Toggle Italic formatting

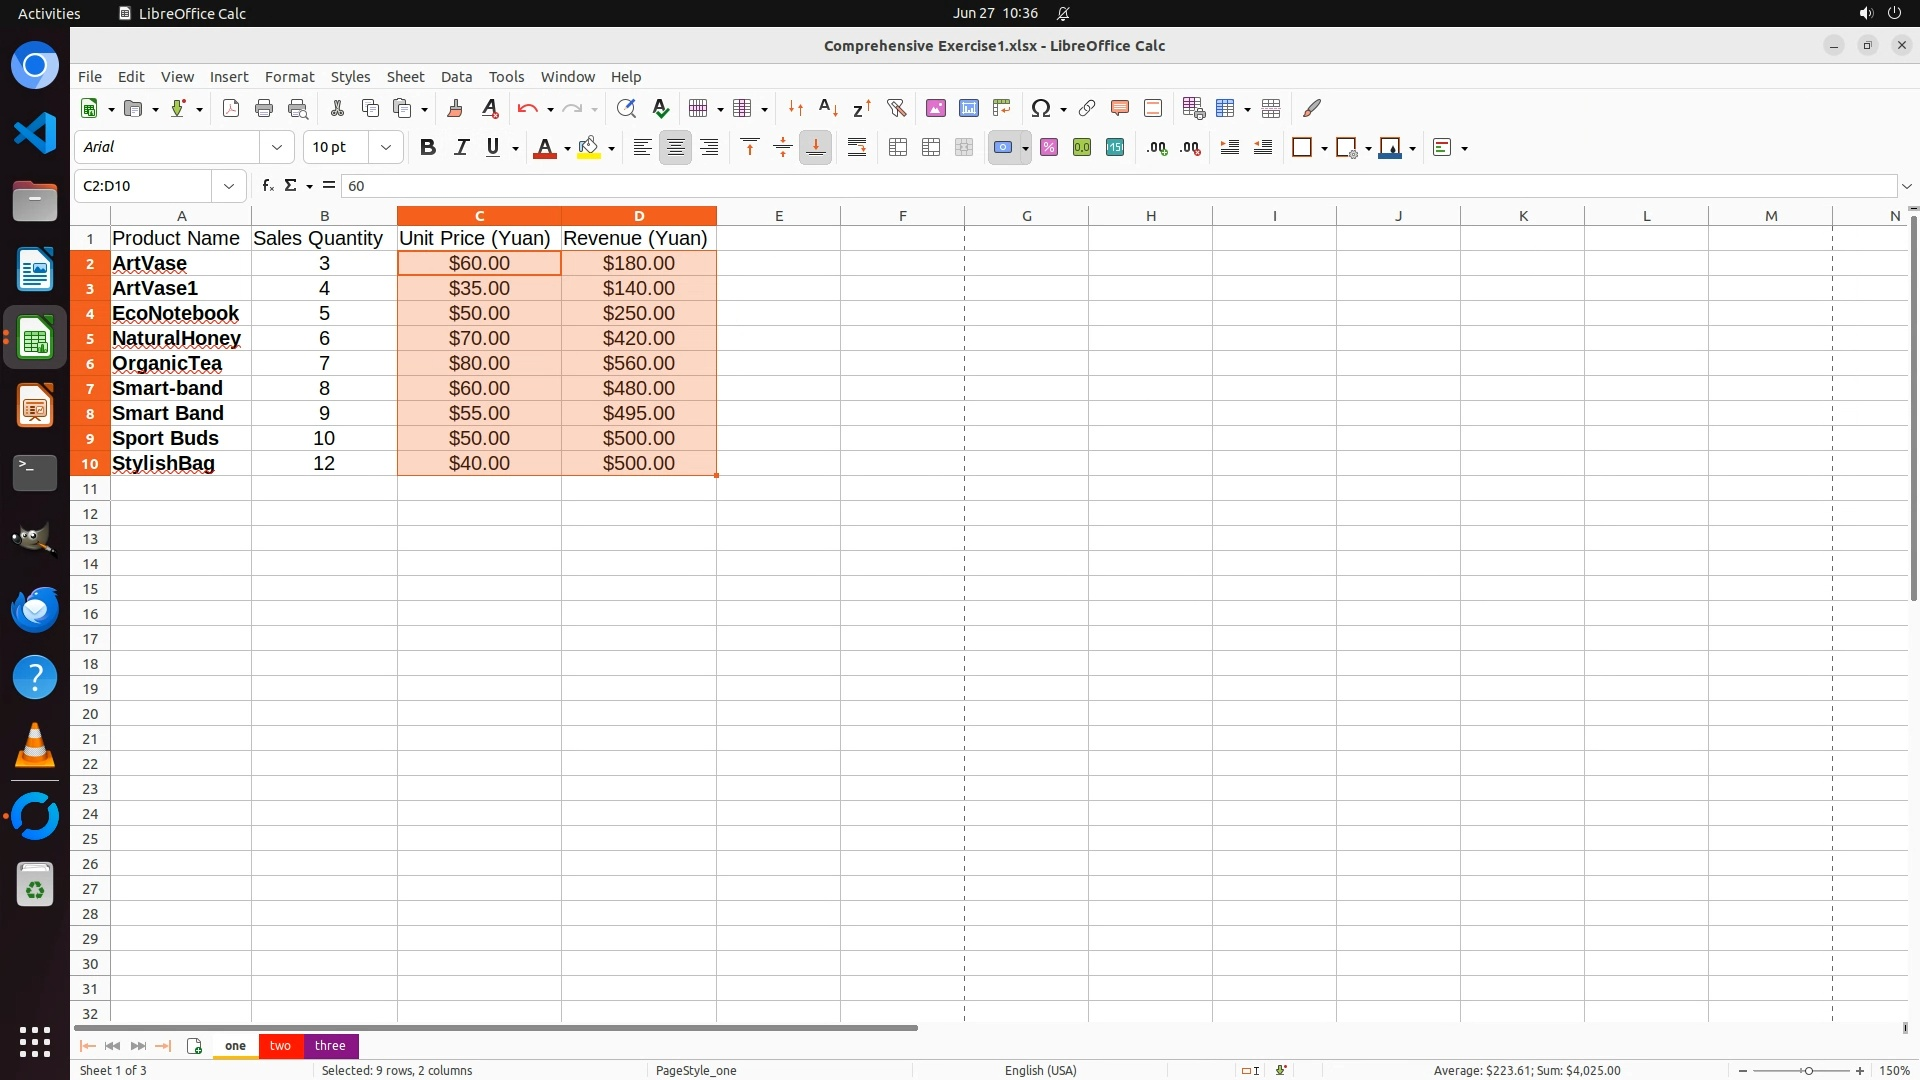click(461, 148)
